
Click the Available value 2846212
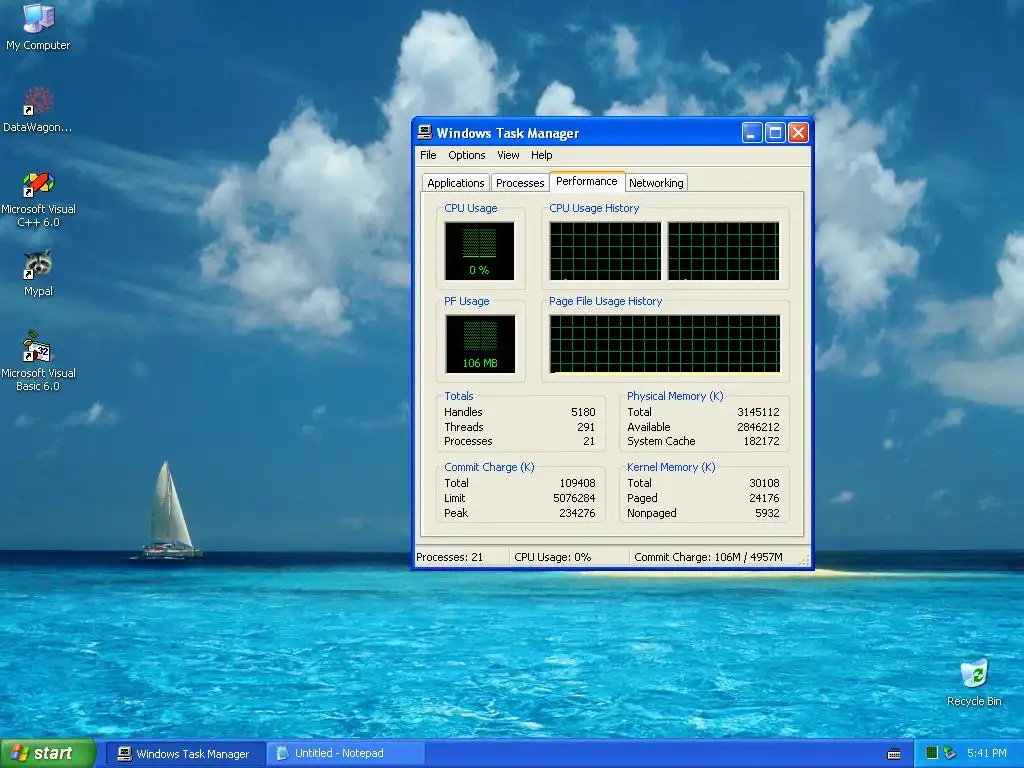click(x=758, y=427)
